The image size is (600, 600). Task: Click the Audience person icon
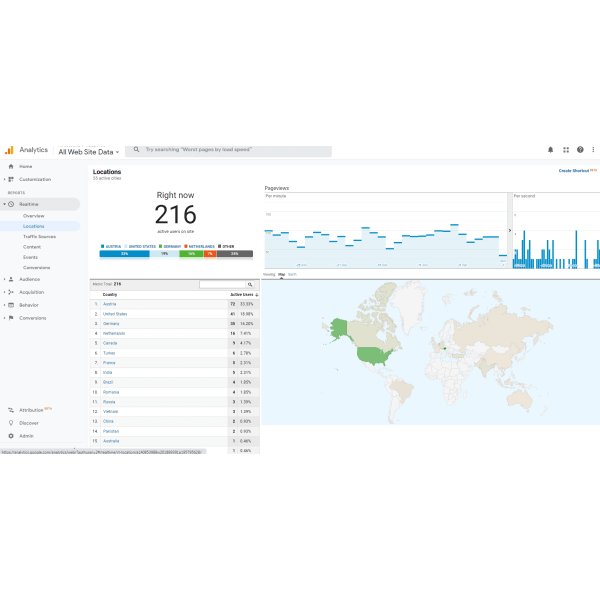(x=11, y=279)
